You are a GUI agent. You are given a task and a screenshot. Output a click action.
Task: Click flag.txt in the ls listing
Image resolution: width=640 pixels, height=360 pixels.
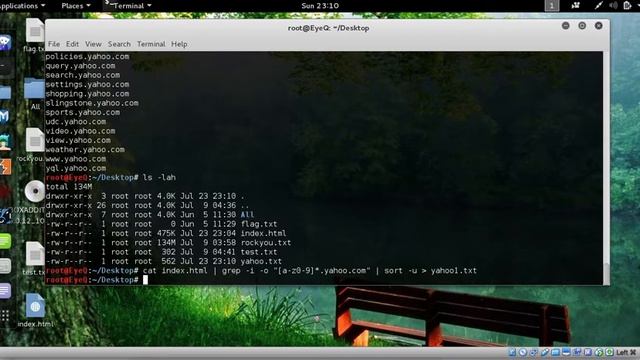pyautogui.click(x=259, y=224)
